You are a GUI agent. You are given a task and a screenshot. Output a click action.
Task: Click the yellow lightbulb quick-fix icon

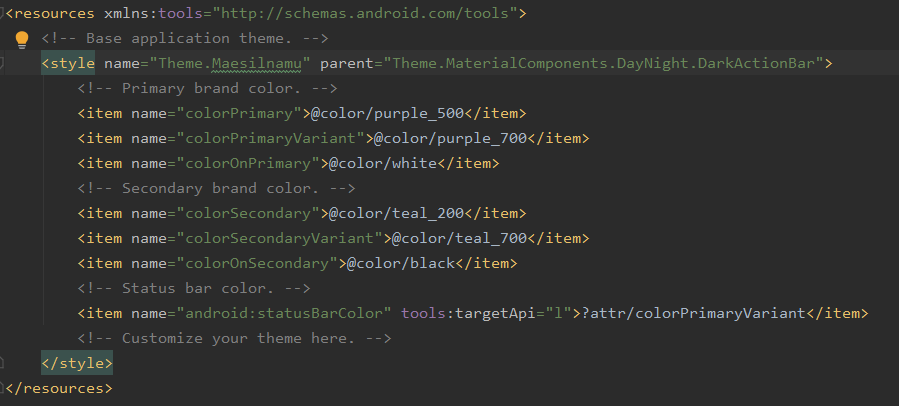tap(21, 39)
